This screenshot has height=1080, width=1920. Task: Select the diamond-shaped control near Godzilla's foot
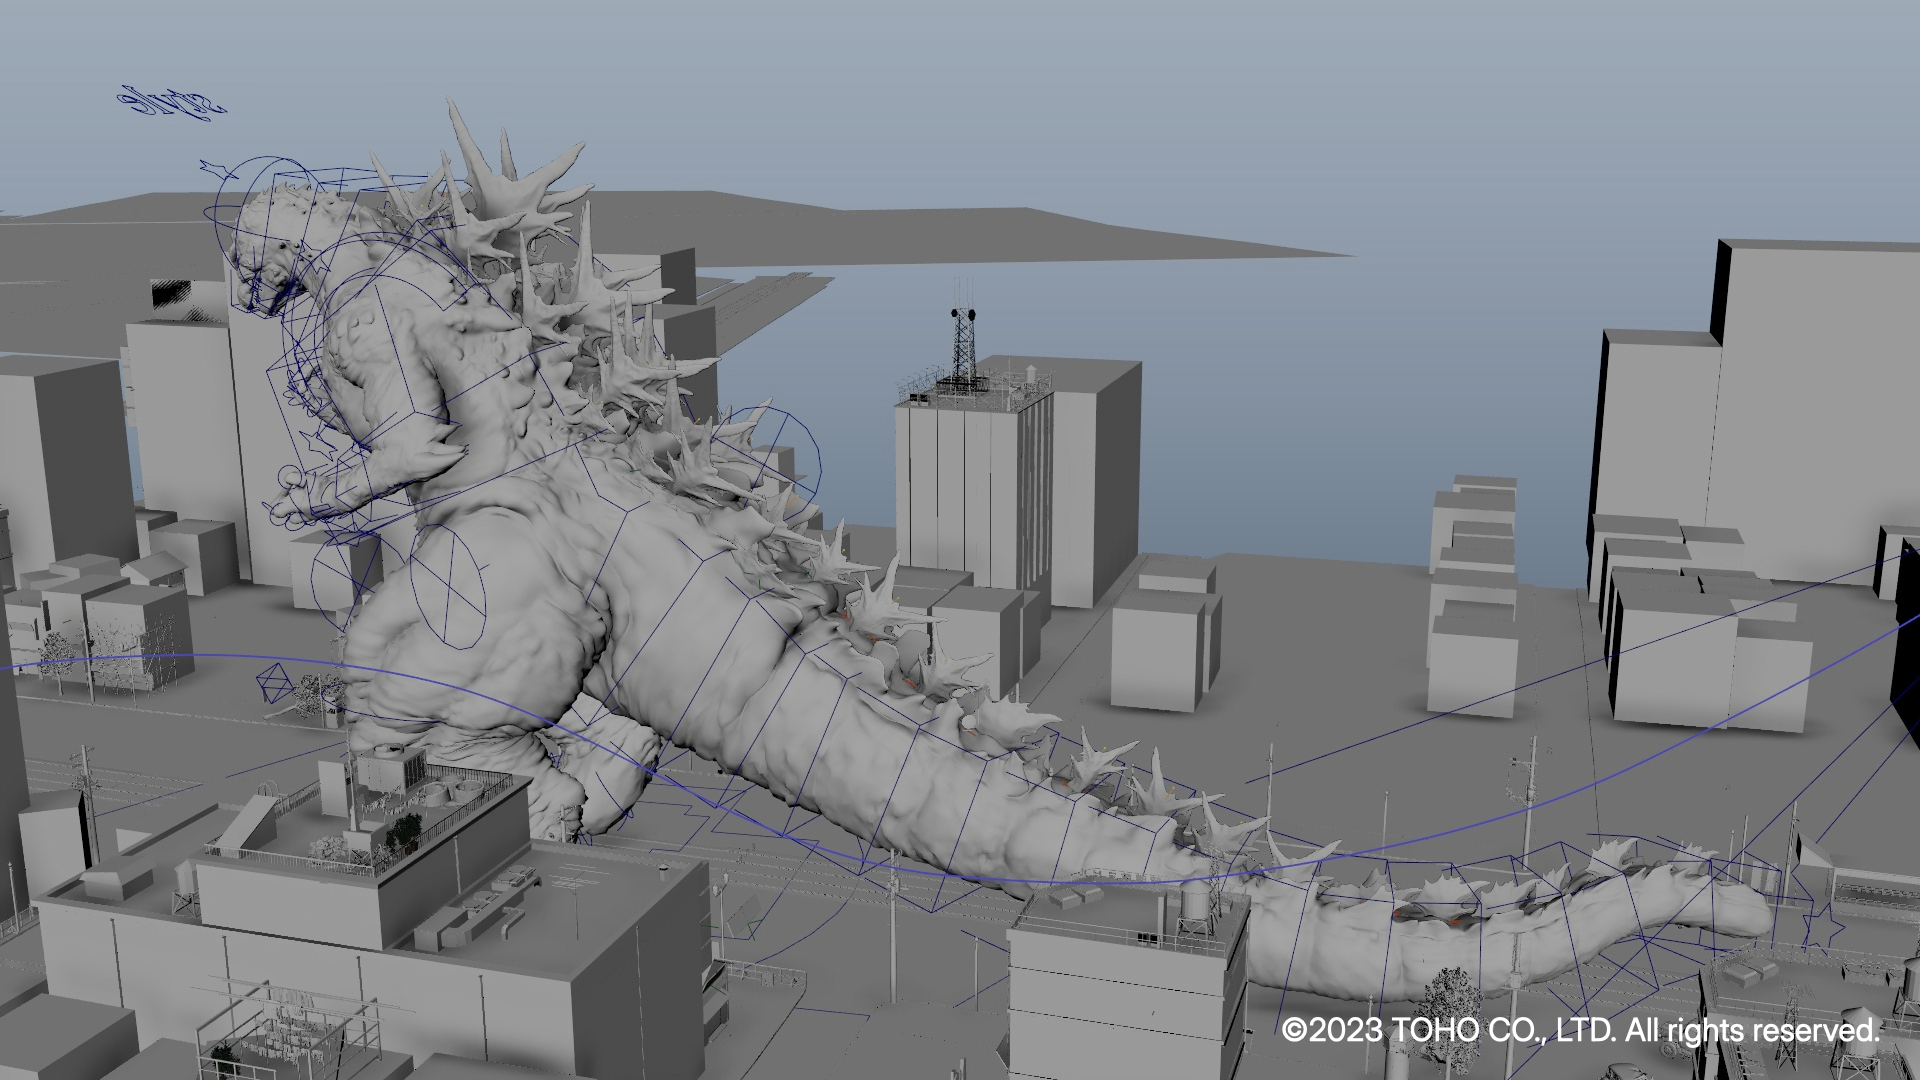point(275,683)
